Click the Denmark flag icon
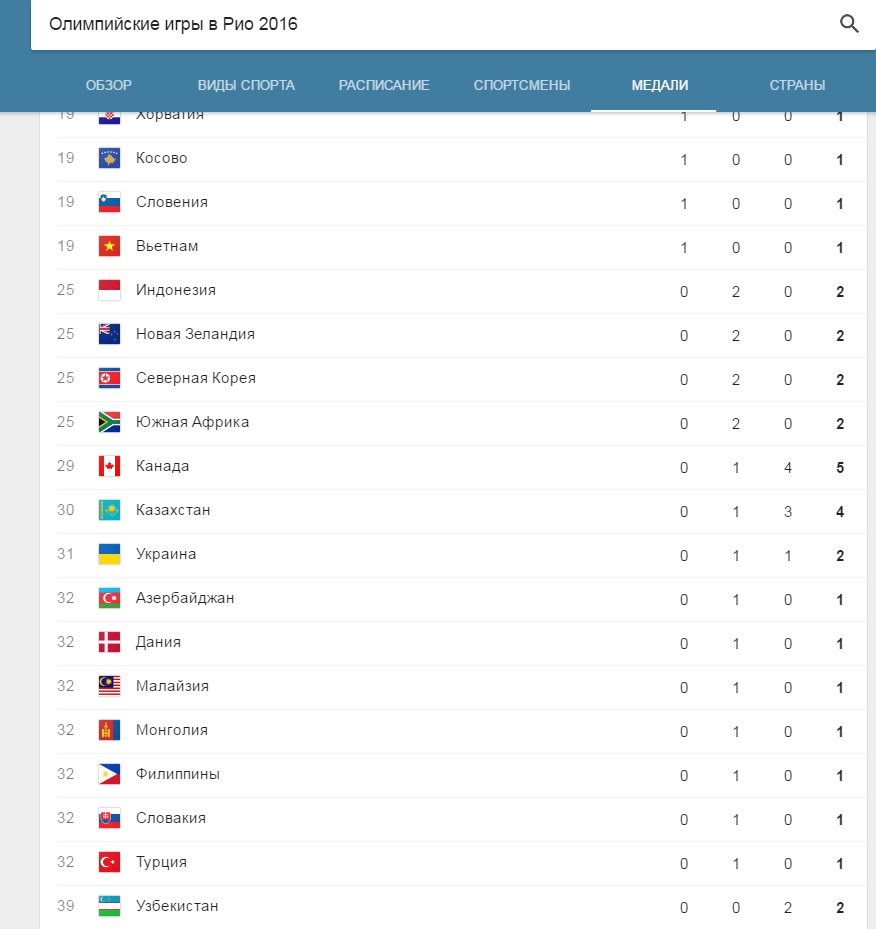The height and width of the screenshot is (929, 876). [110, 642]
